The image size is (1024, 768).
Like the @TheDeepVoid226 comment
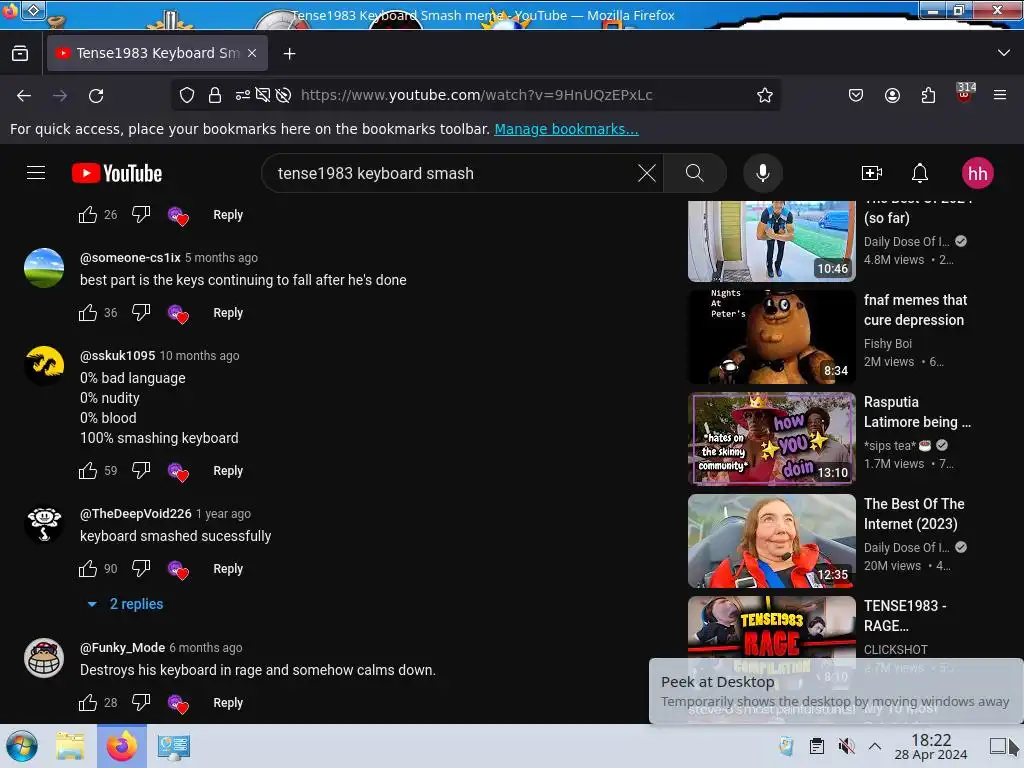coord(88,569)
